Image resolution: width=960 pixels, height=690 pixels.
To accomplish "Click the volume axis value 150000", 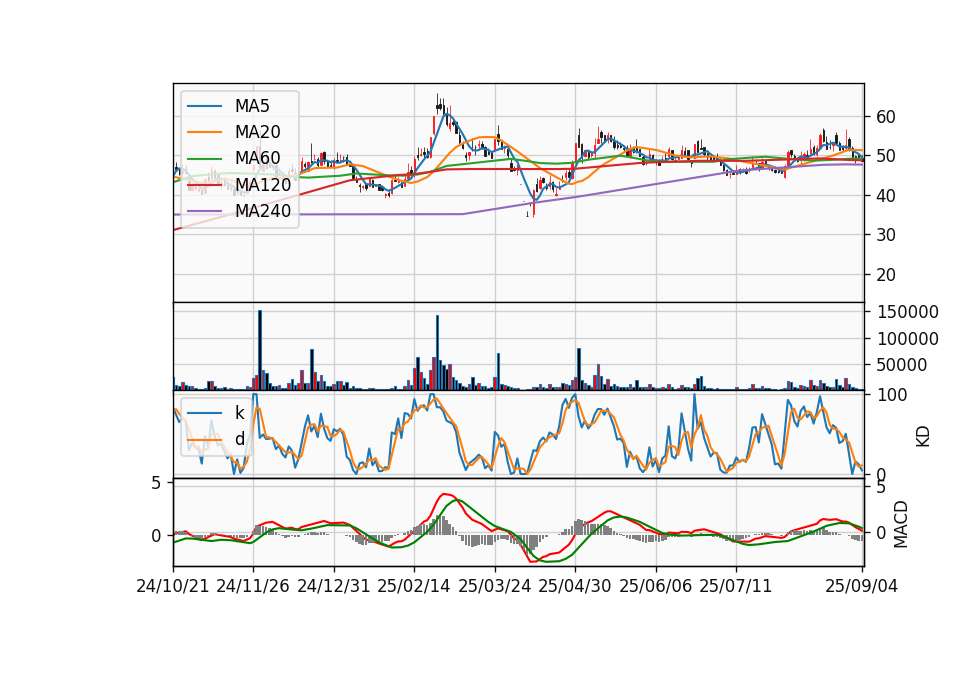I will coord(908,312).
